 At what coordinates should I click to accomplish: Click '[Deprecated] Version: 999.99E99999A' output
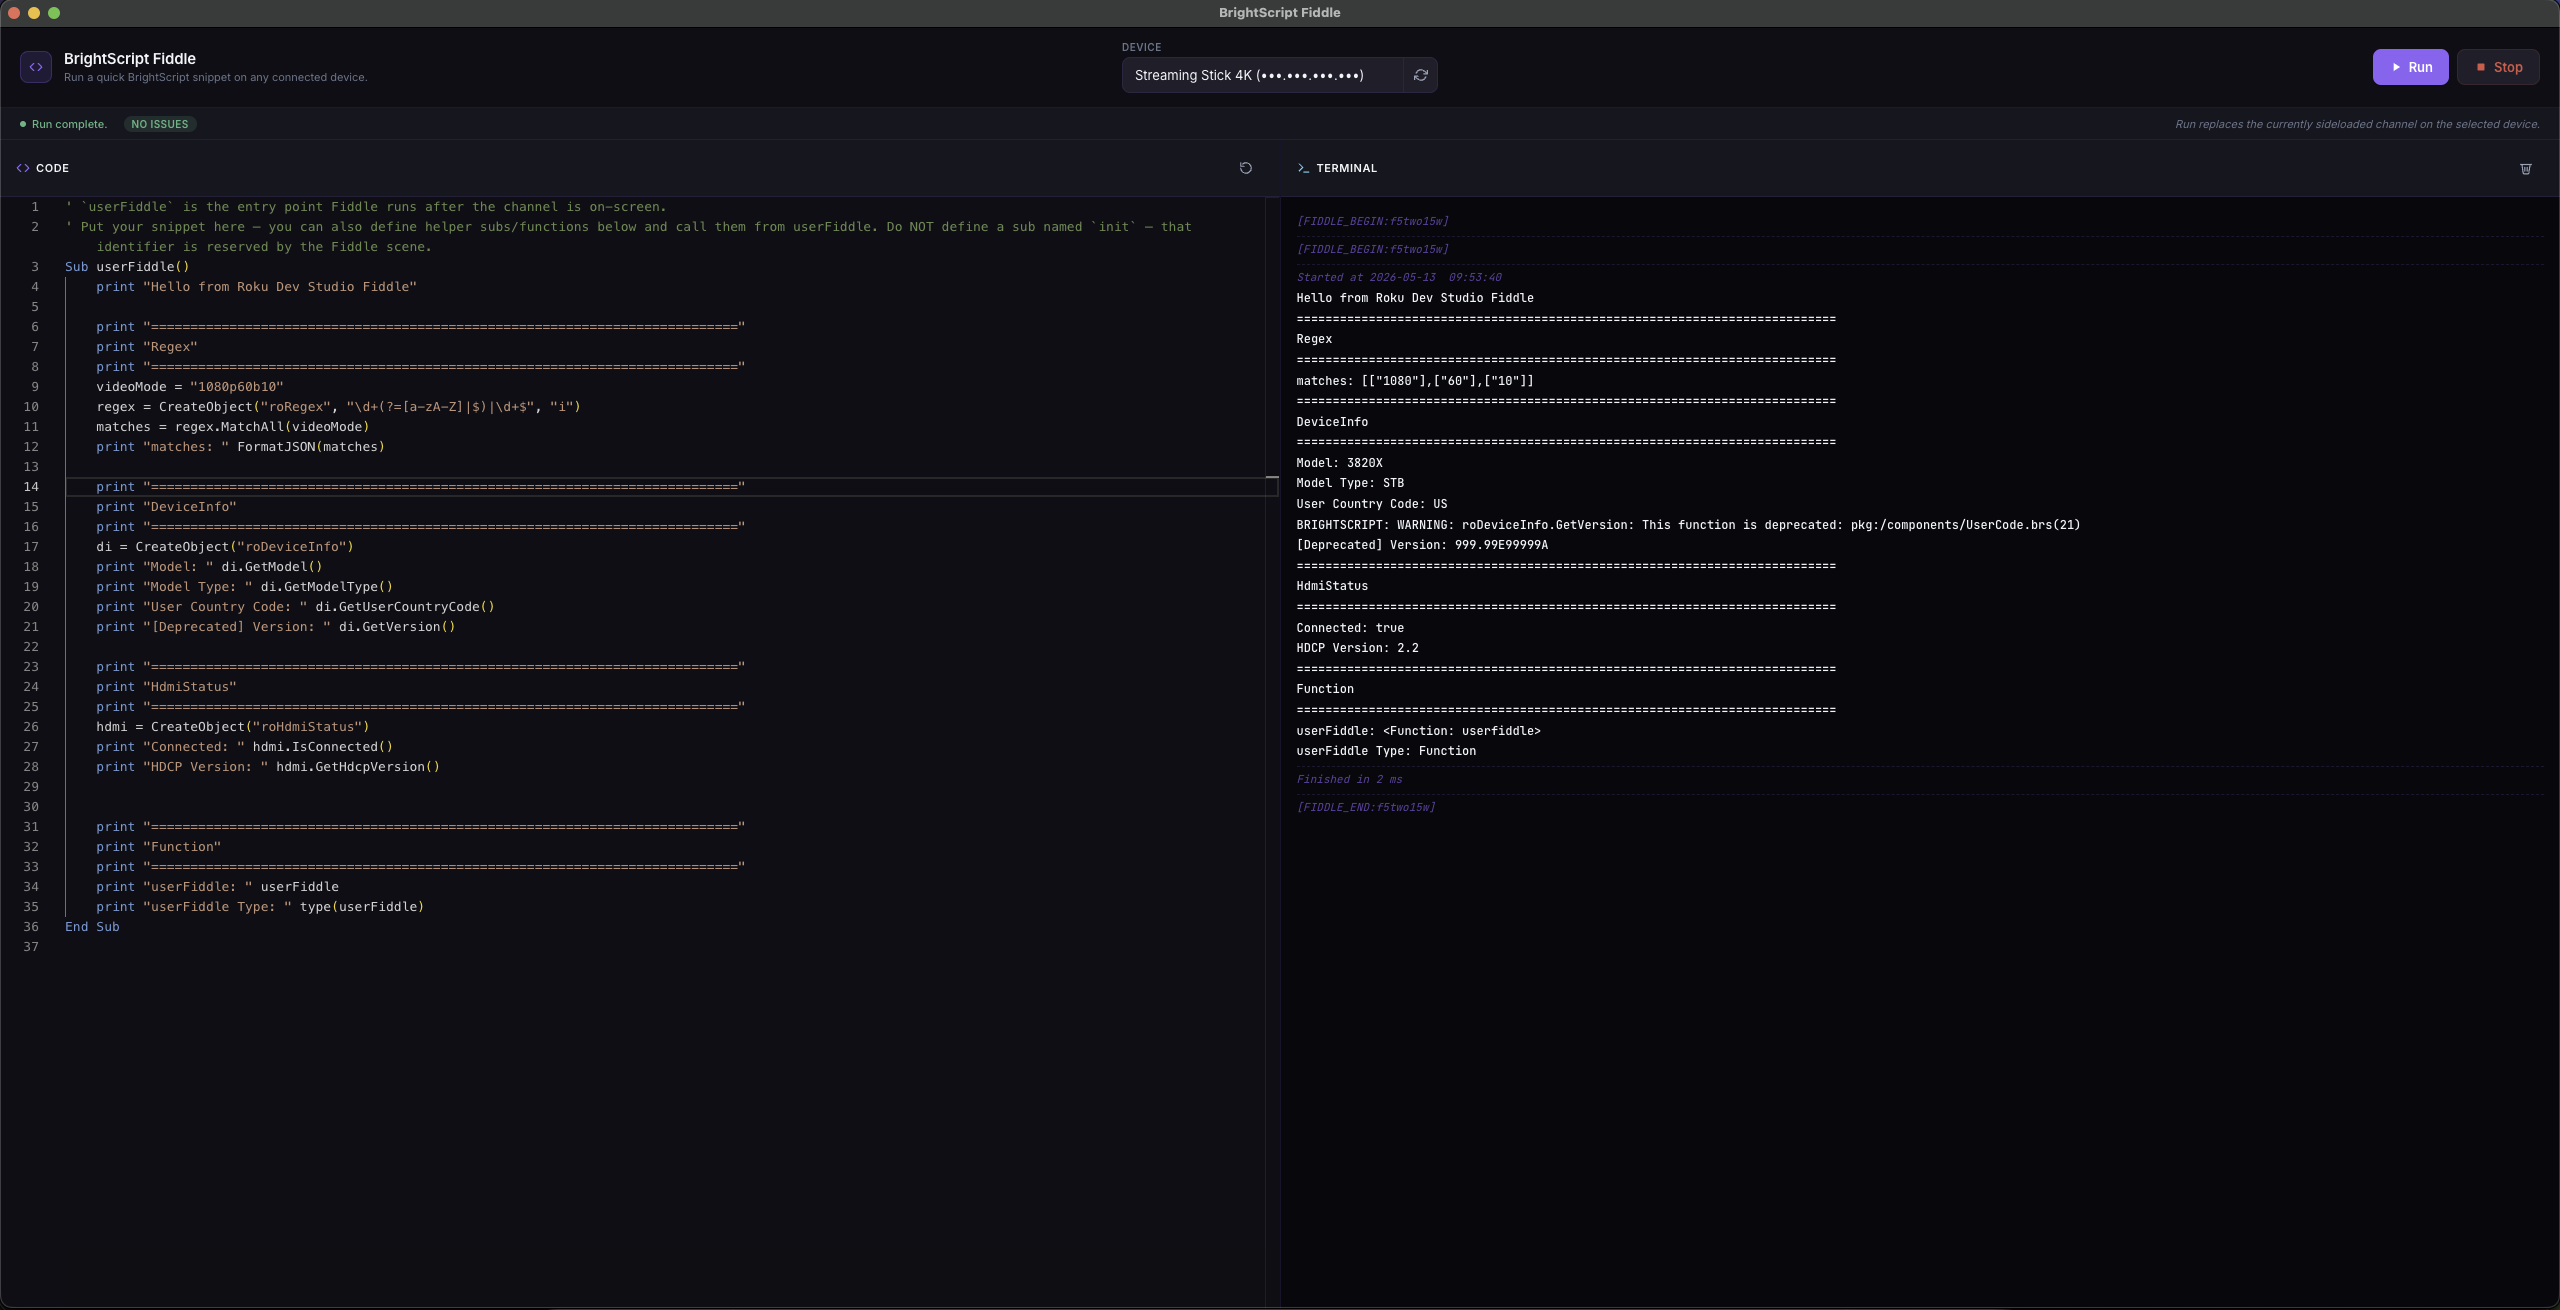pyautogui.click(x=1422, y=545)
